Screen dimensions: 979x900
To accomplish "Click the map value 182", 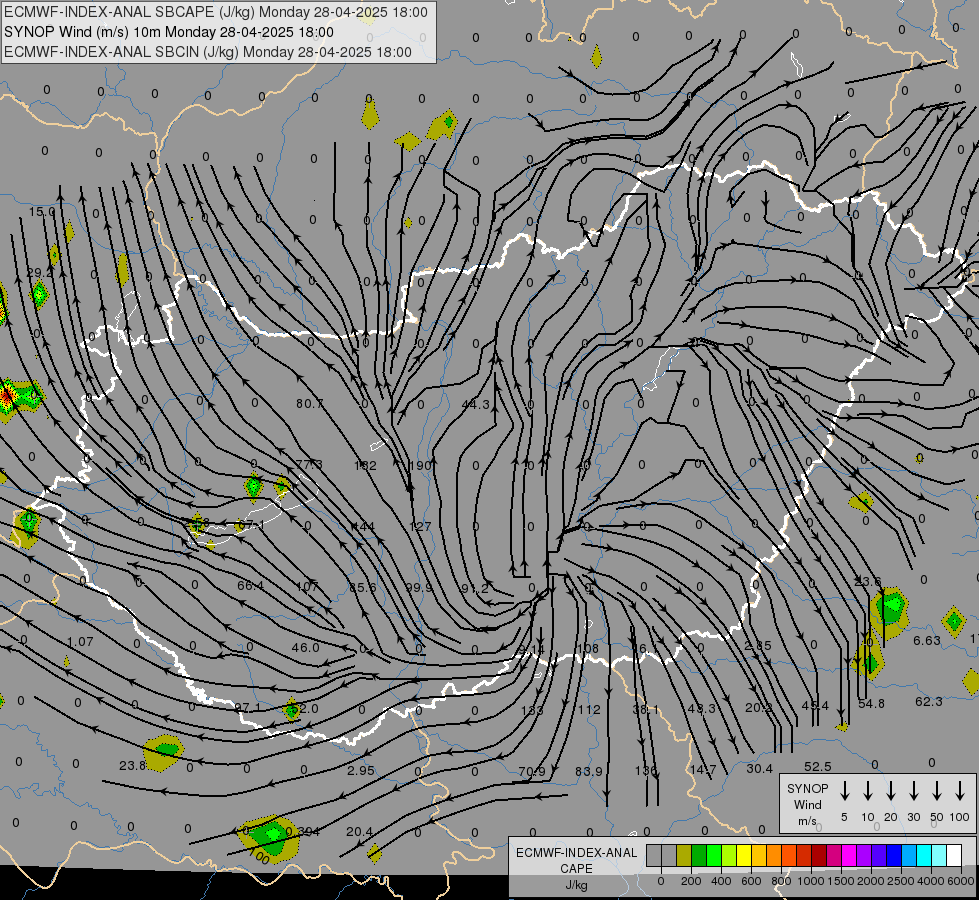I will click(365, 465).
